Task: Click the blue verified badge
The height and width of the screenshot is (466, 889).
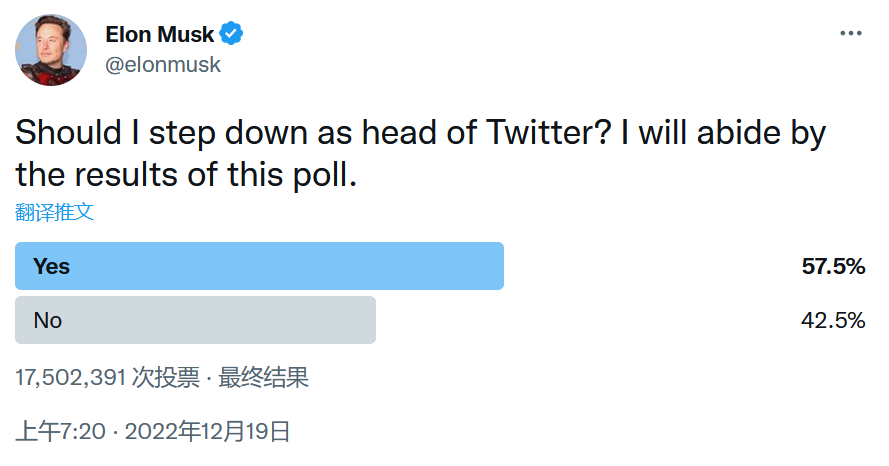Action: click(232, 35)
